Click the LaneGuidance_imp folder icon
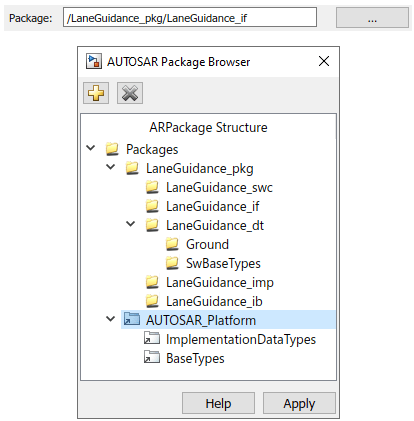The width and height of the screenshot is (414, 421). click(152, 282)
